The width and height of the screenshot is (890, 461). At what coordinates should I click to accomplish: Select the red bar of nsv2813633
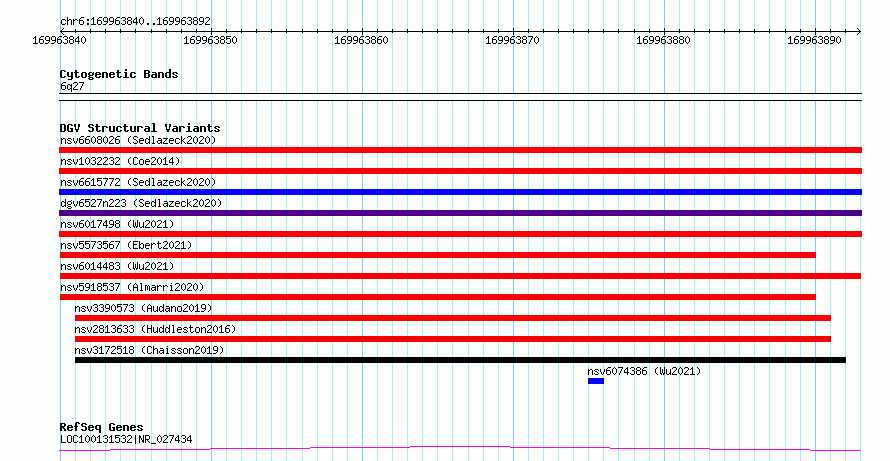tap(453, 339)
